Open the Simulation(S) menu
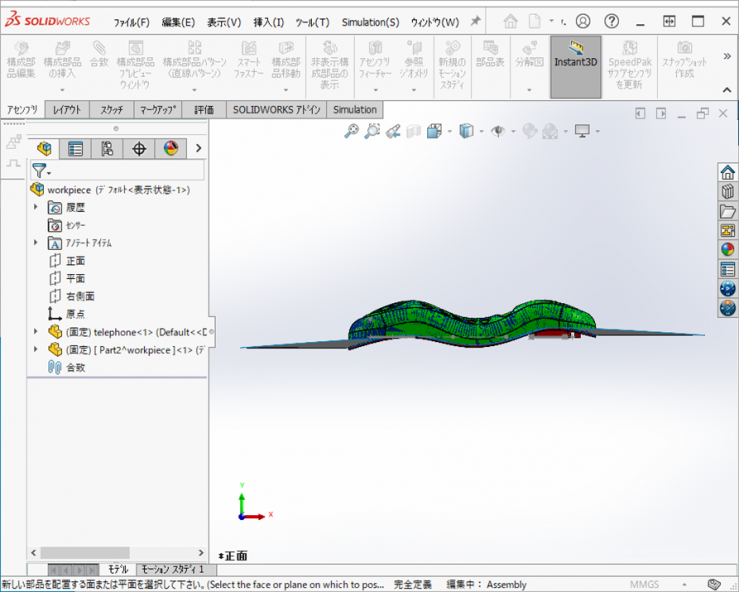739x592 pixels. point(369,22)
